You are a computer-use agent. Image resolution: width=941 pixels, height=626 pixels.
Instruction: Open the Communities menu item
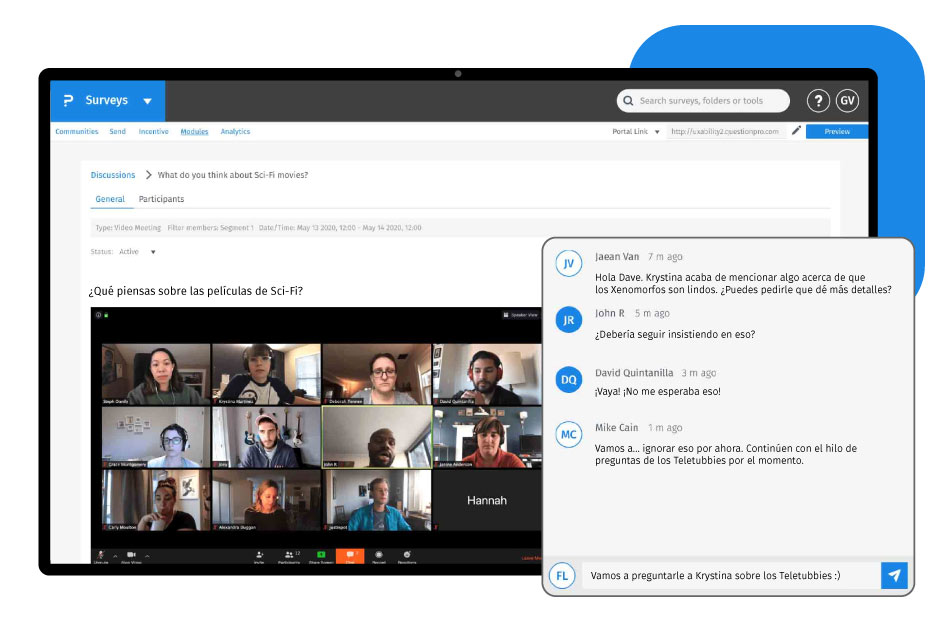(77, 131)
